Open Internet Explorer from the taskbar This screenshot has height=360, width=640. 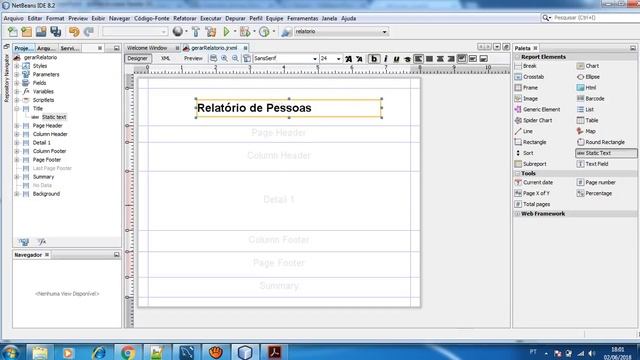coord(99,352)
